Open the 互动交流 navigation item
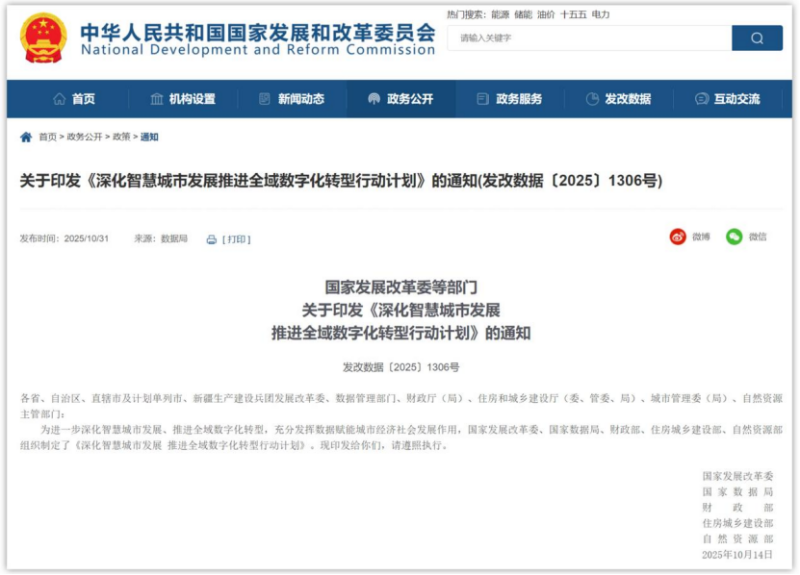 pyautogui.click(x=727, y=99)
